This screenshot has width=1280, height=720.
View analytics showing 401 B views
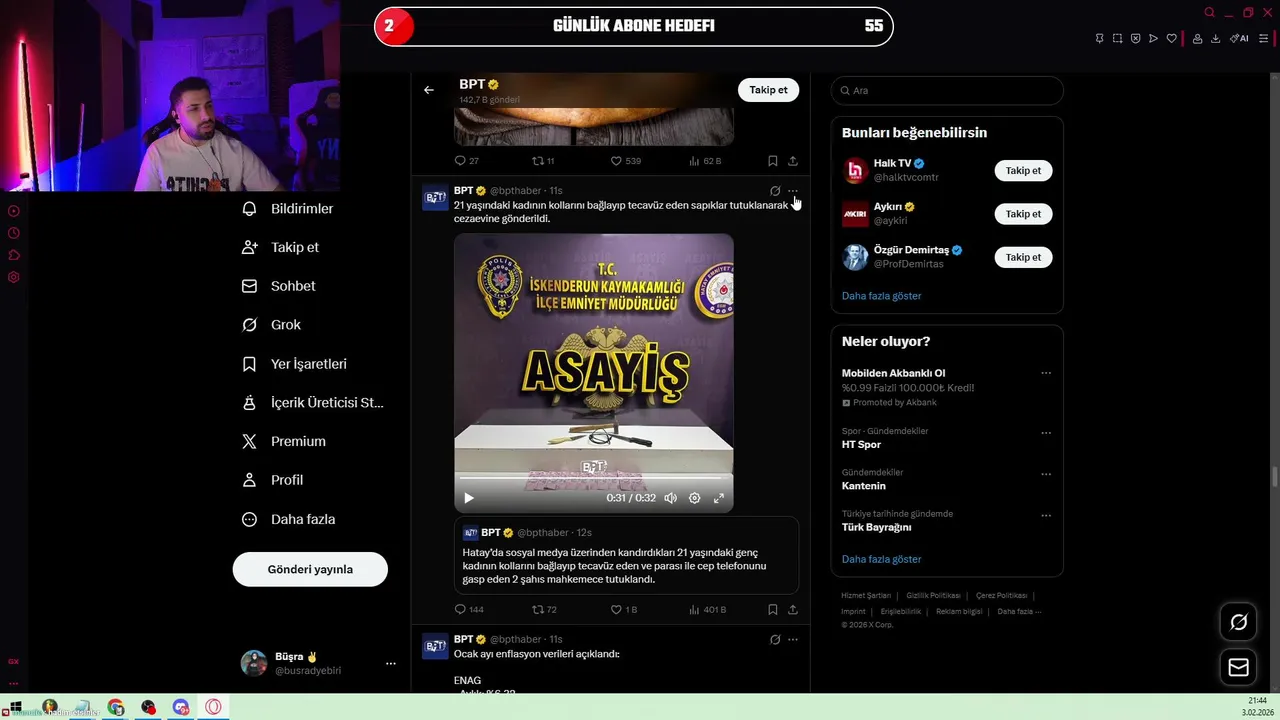coord(708,609)
